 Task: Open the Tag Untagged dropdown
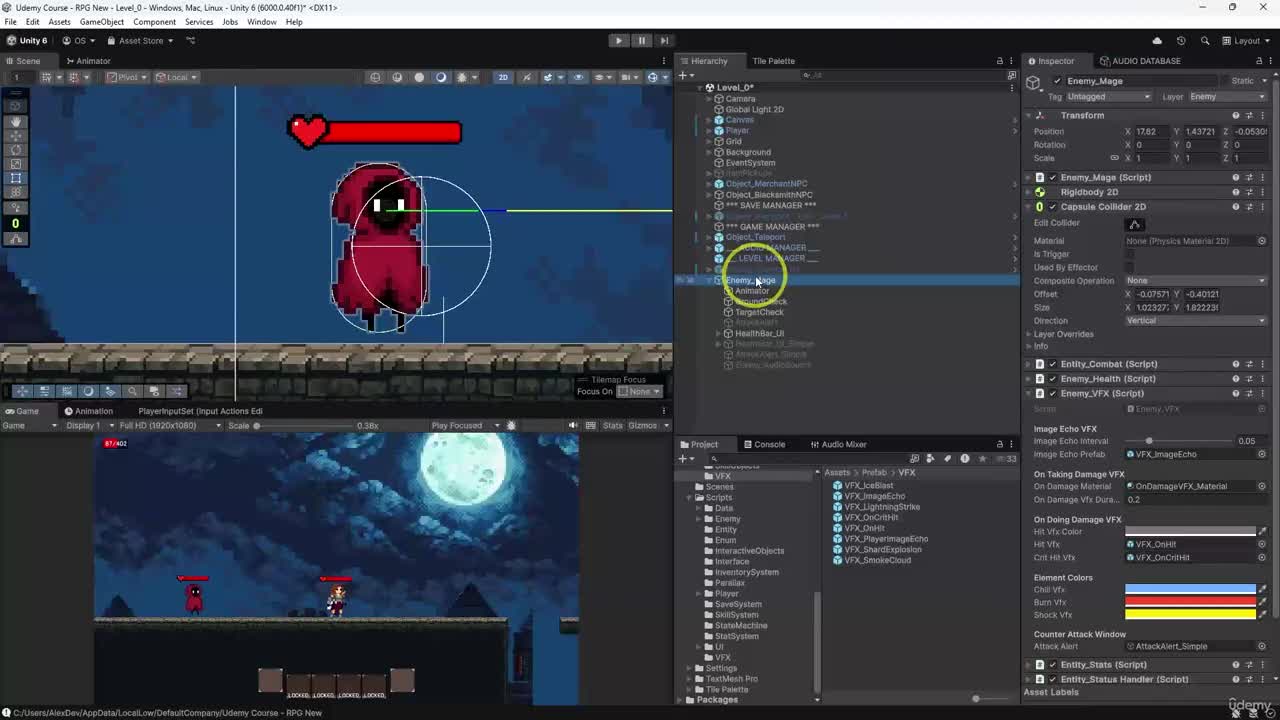1108,97
